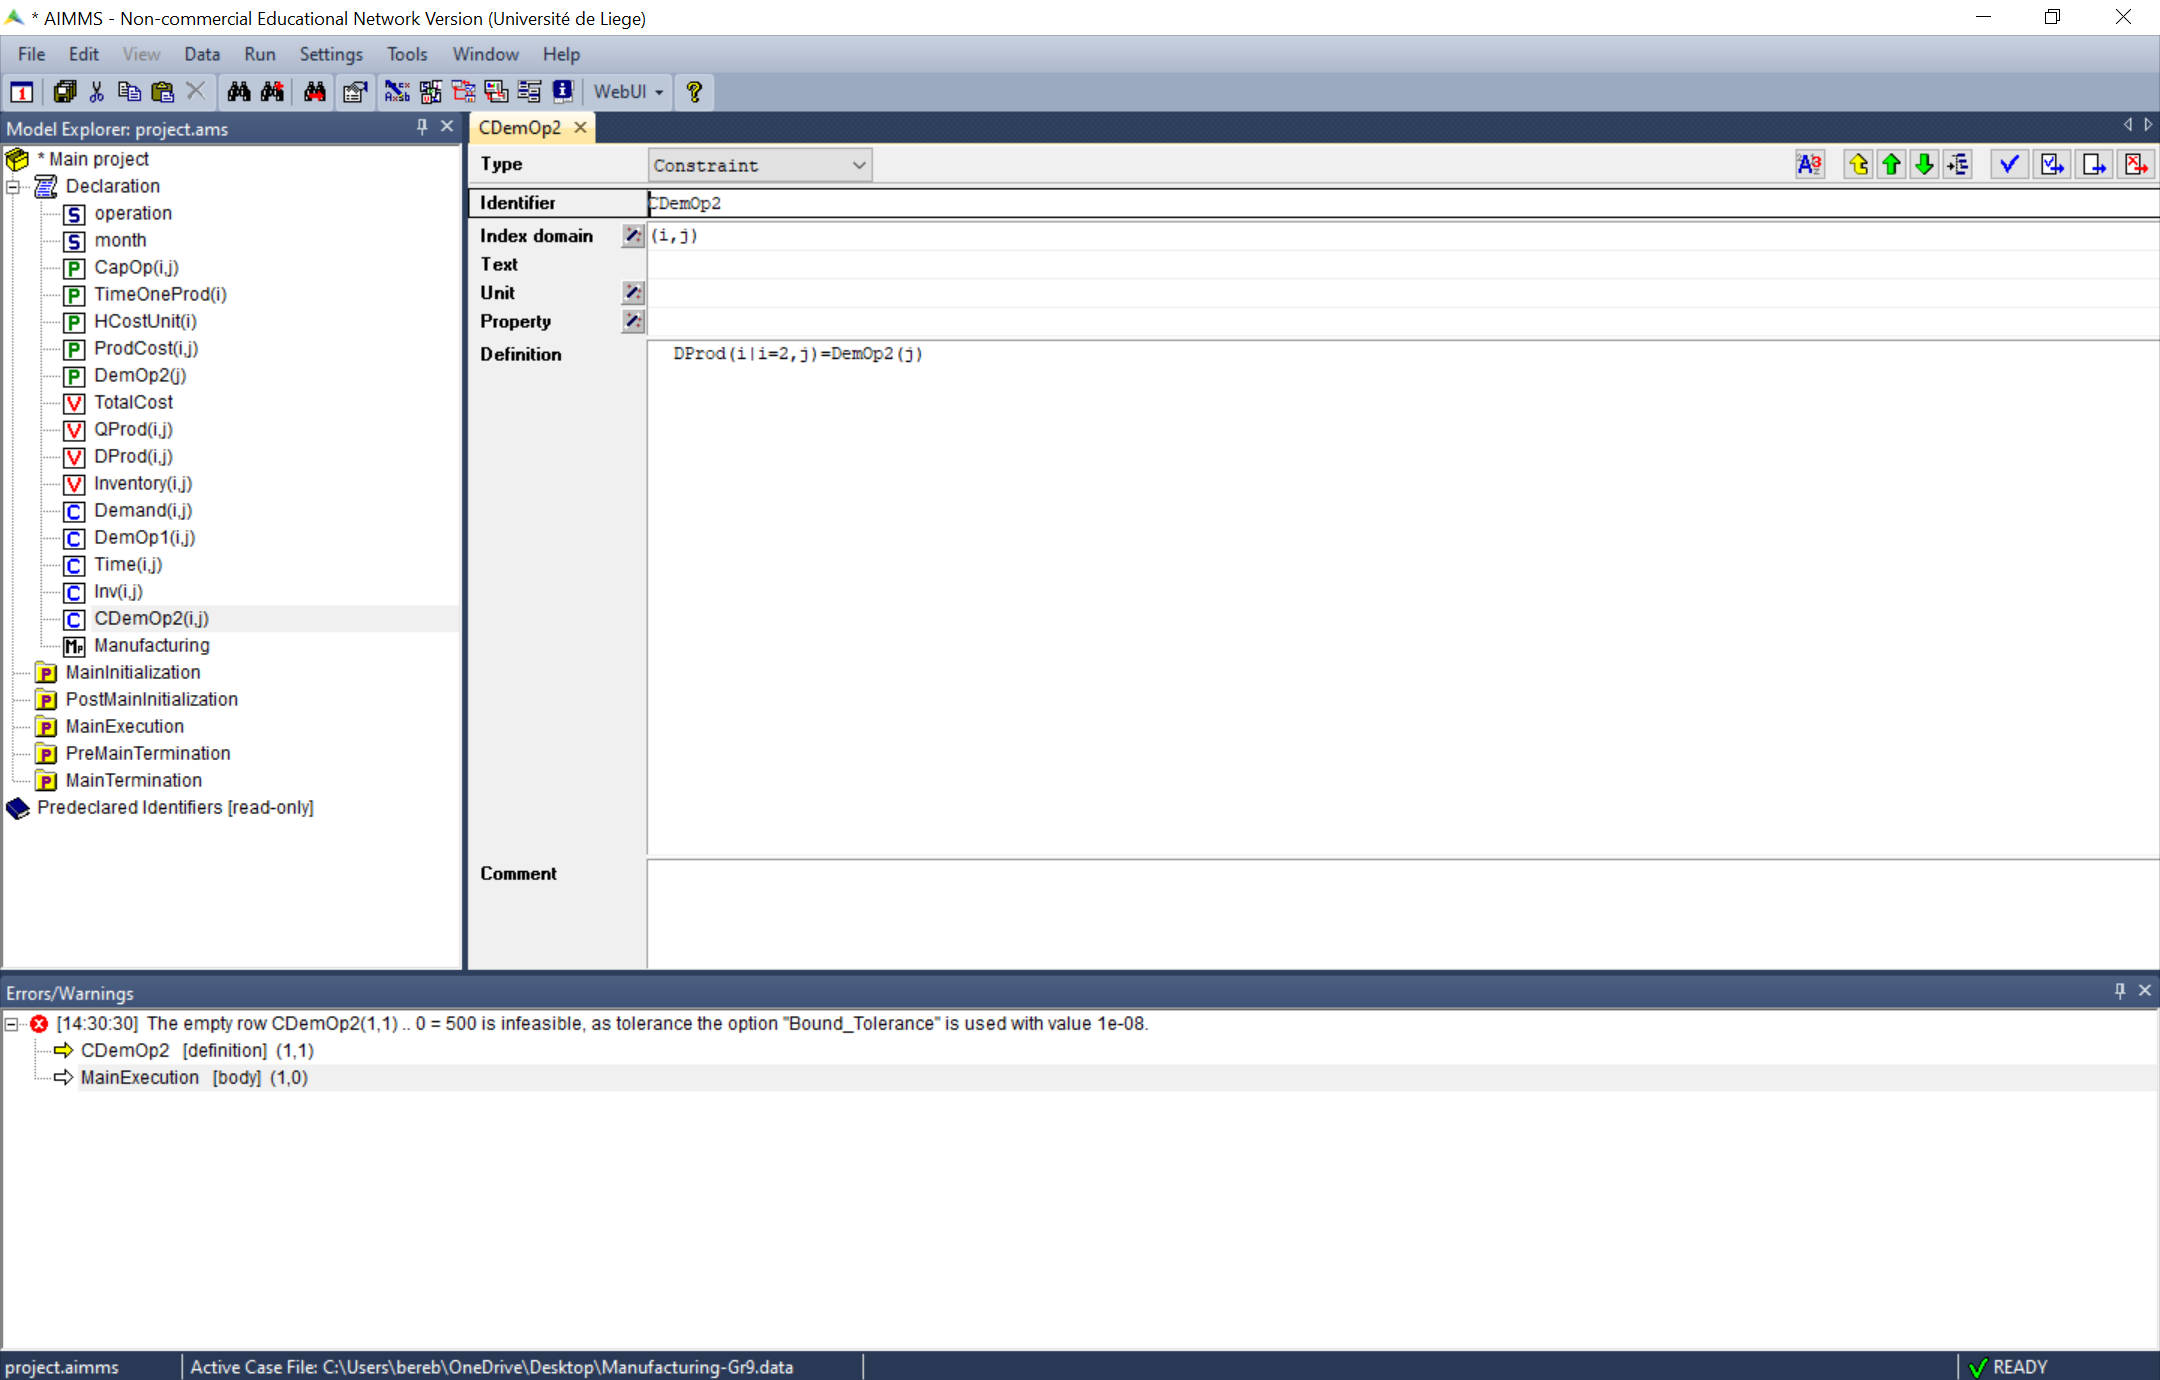Image resolution: width=2160 pixels, height=1380 pixels.
Task: Click the attribute form icon in the toolbar
Action: (355, 92)
